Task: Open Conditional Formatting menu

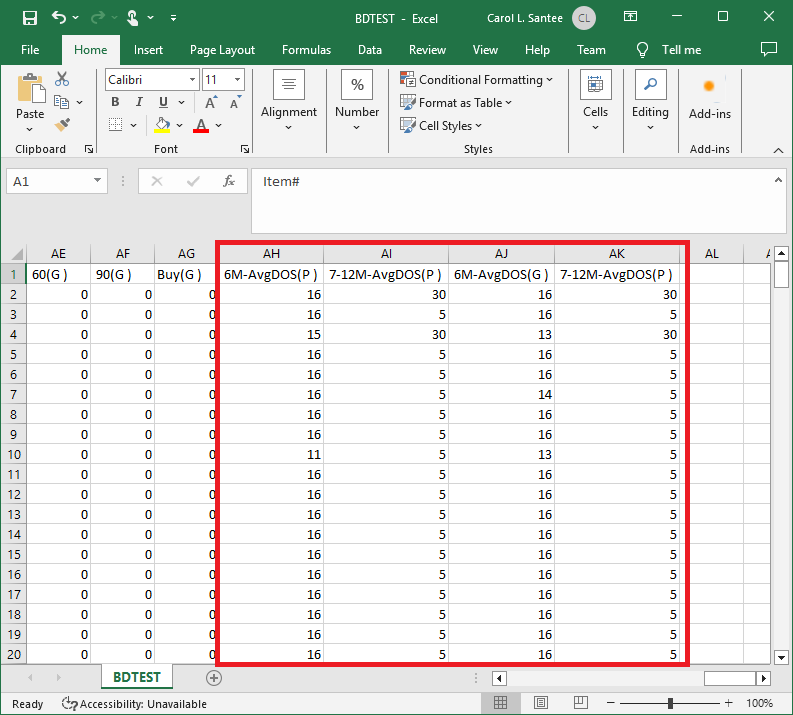Action: pyautogui.click(x=476, y=79)
